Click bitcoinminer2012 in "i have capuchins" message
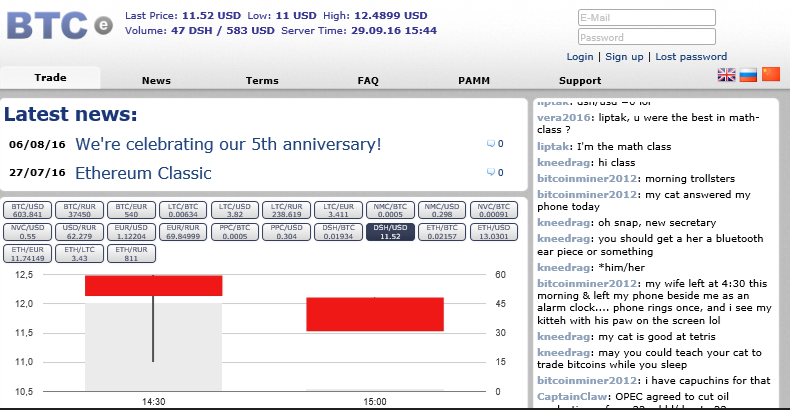790x410 pixels. (x=587, y=380)
